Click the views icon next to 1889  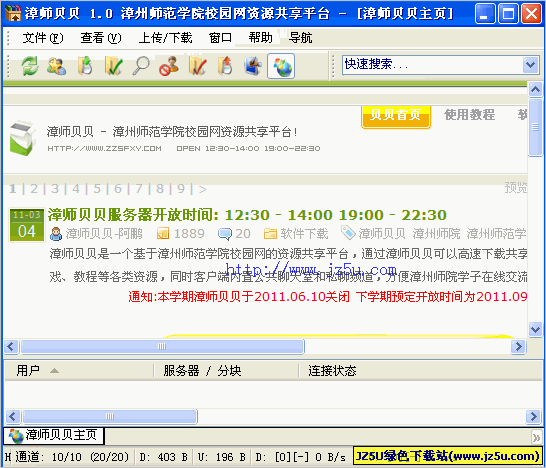163,234
